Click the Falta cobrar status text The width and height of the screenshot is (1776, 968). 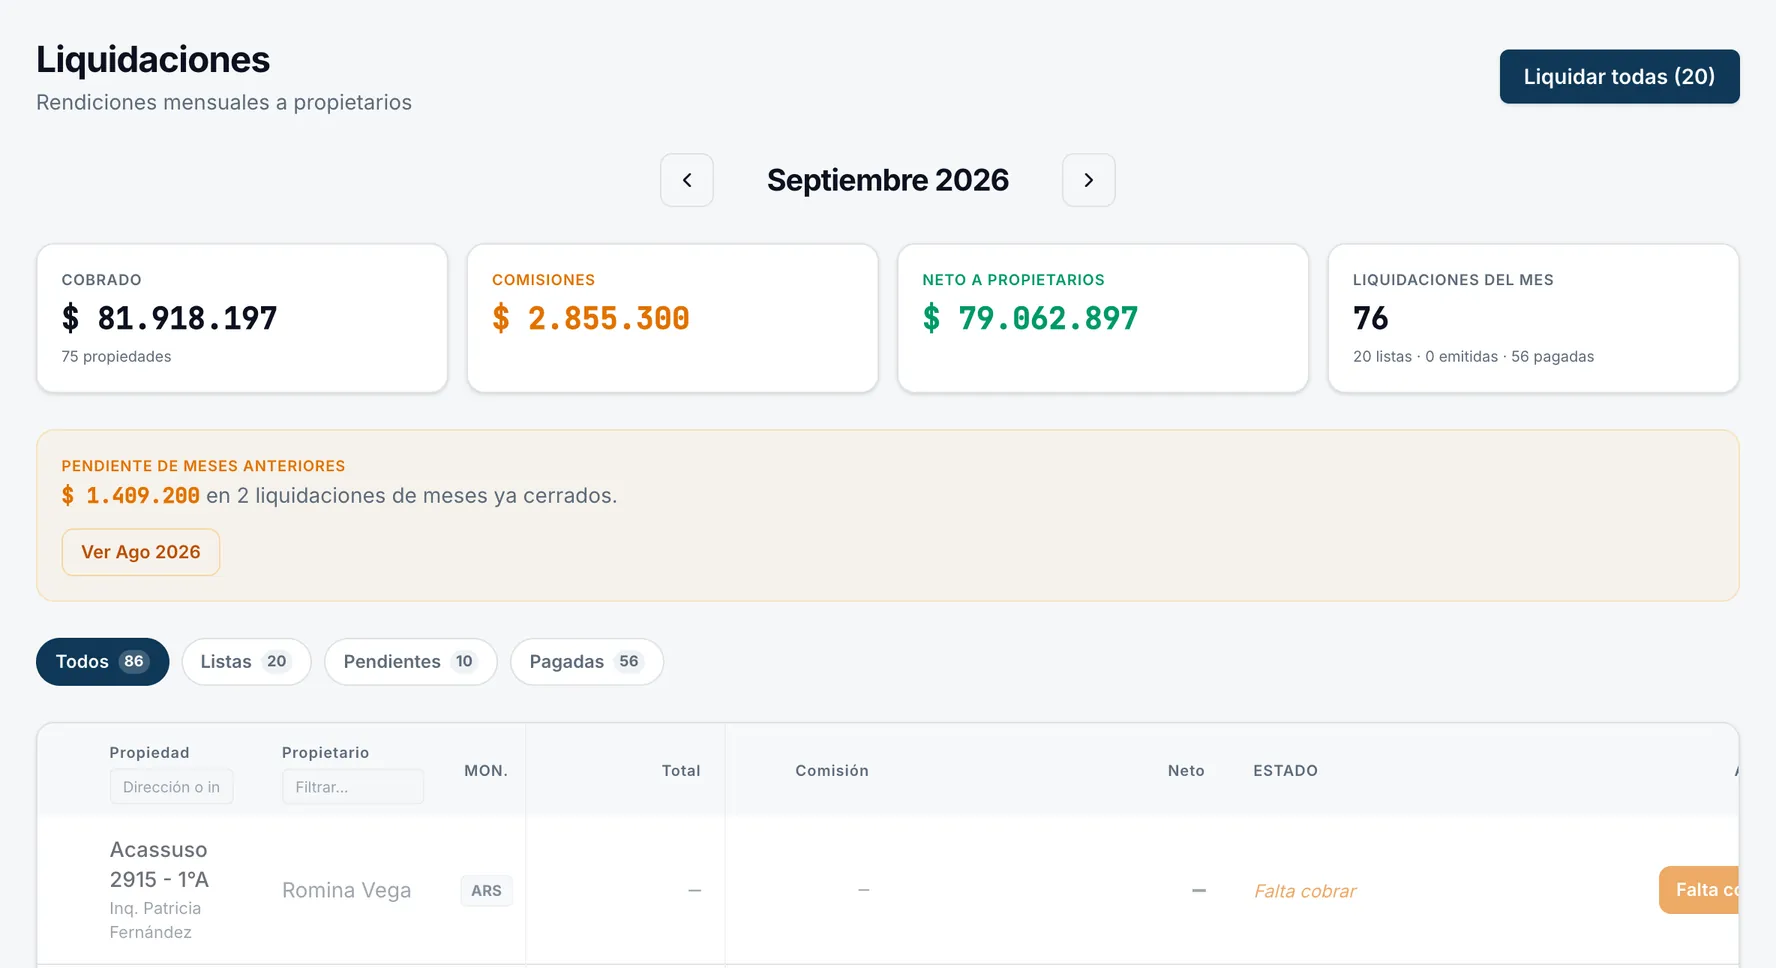tap(1305, 891)
